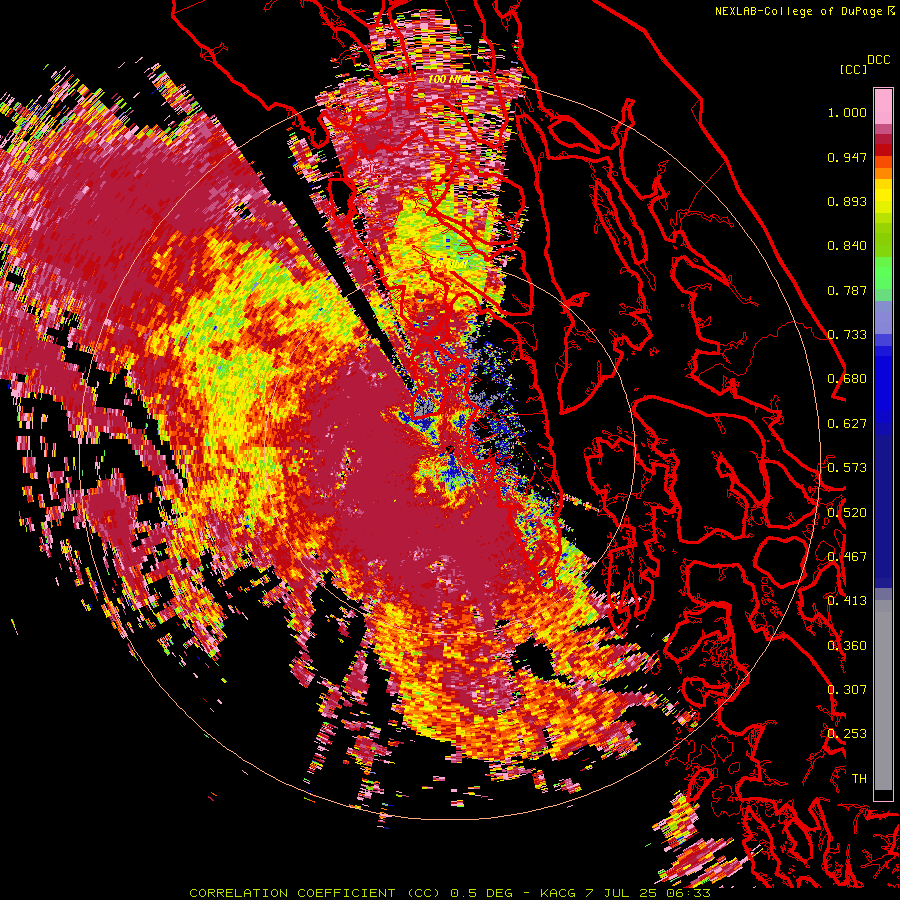The height and width of the screenshot is (900, 900).
Task: Click the 0.573 legend value
Action: pos(847,468)
